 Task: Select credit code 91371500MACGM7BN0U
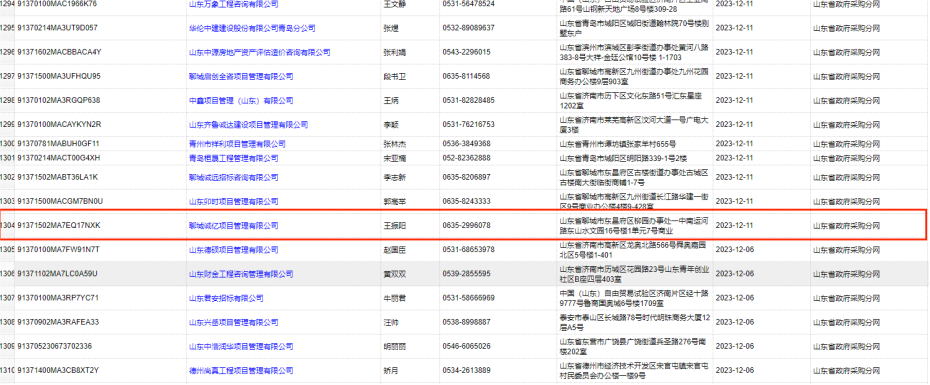(x=60, y=201)
